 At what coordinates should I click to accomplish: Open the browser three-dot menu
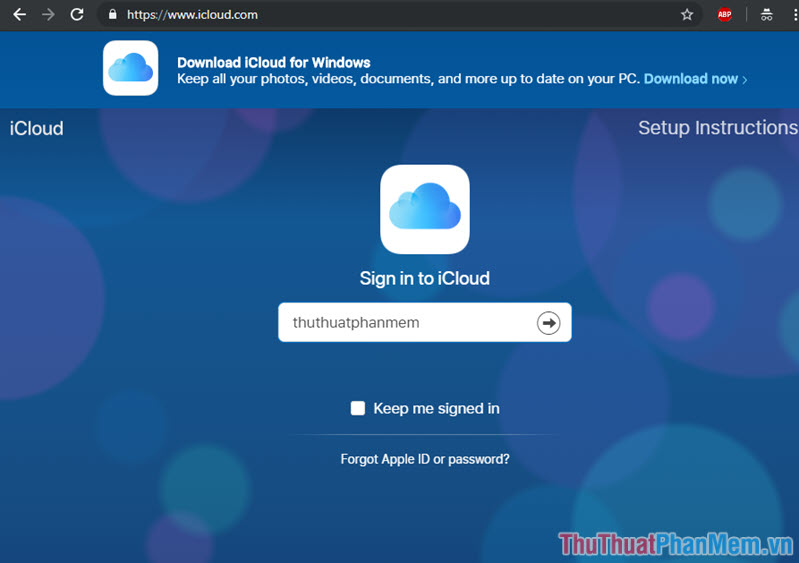coord(795,15)
